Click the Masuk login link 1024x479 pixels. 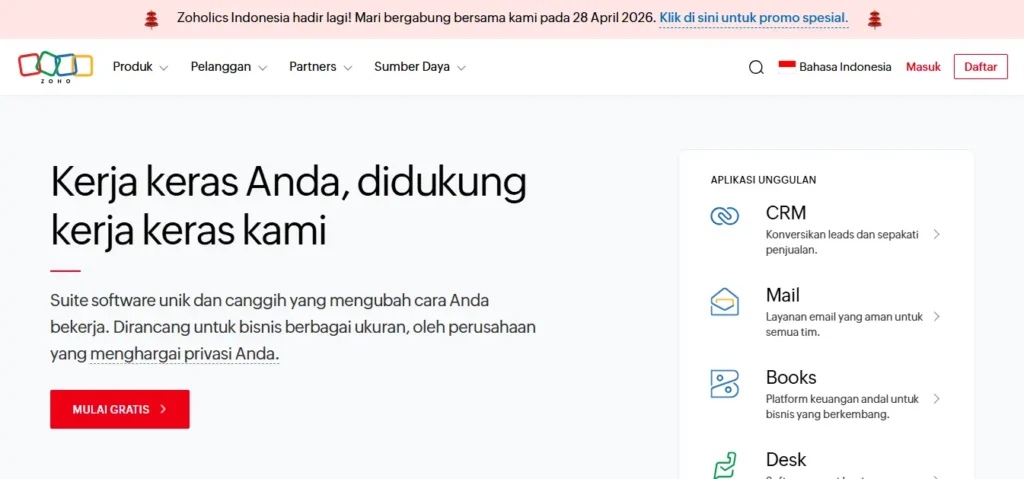click(x=923, y=67)
